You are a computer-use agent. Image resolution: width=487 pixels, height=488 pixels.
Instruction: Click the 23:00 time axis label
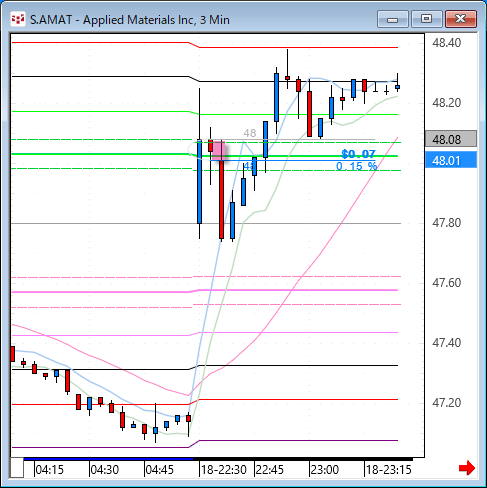[x=325, y=470]
